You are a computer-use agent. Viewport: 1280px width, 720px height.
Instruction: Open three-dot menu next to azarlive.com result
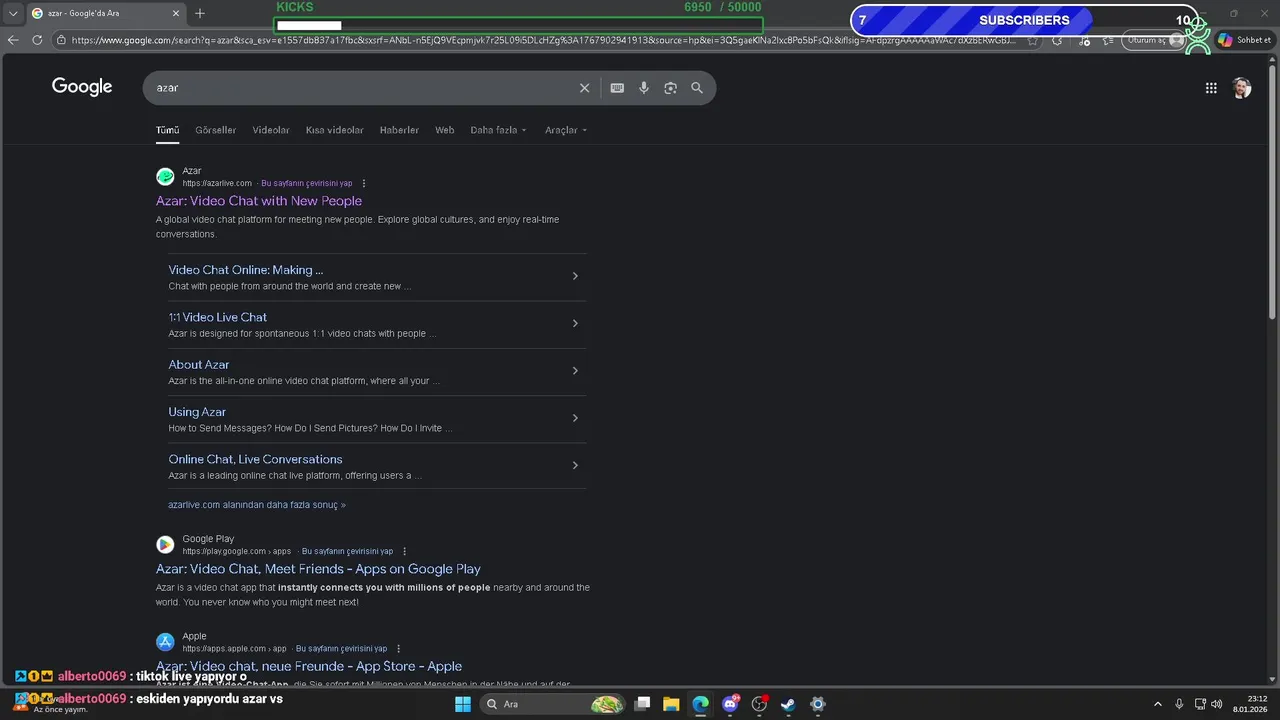364,184
